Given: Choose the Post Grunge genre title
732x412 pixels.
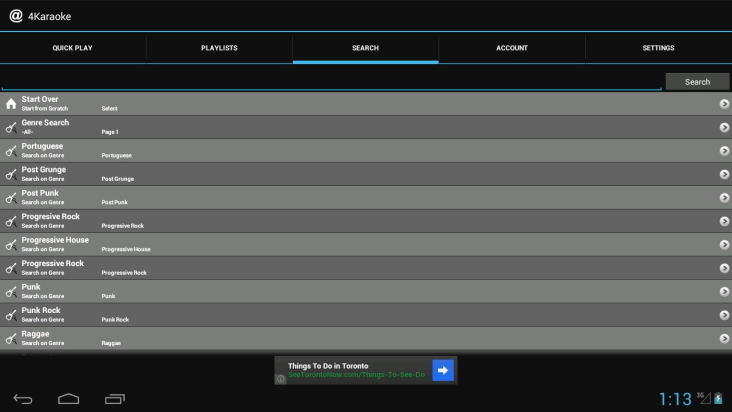Looking at the screenshot, I should click(x=43, y=169).
